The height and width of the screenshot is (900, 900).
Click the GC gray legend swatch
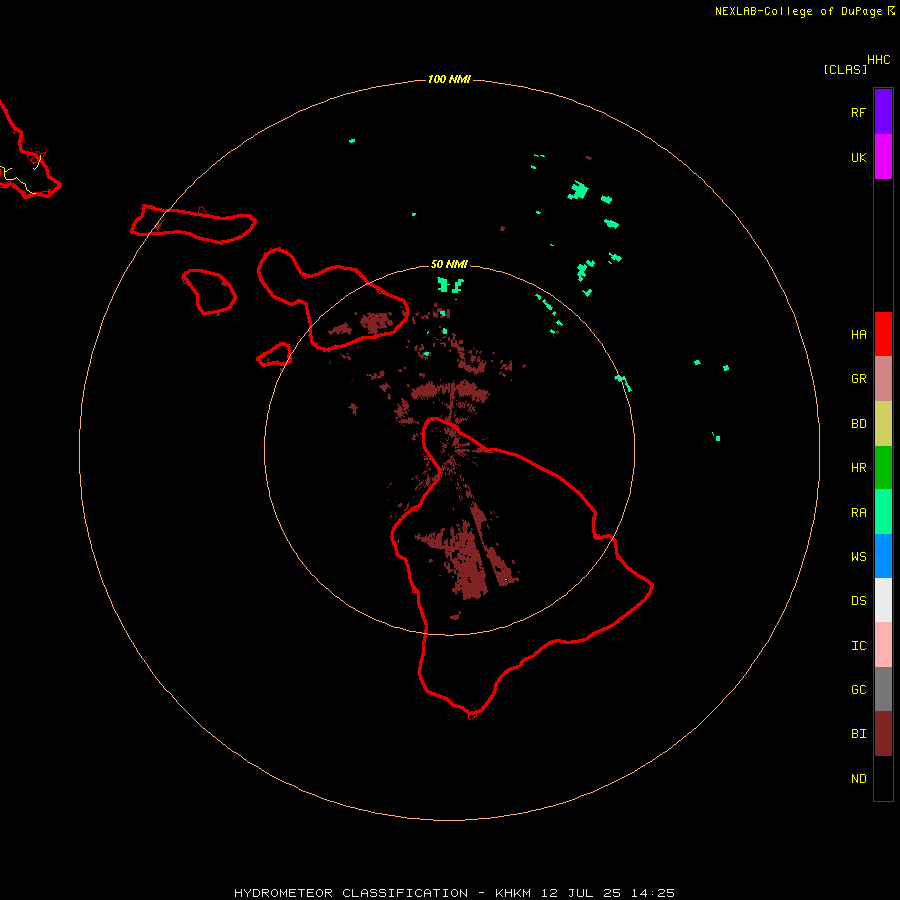point(883,689)
